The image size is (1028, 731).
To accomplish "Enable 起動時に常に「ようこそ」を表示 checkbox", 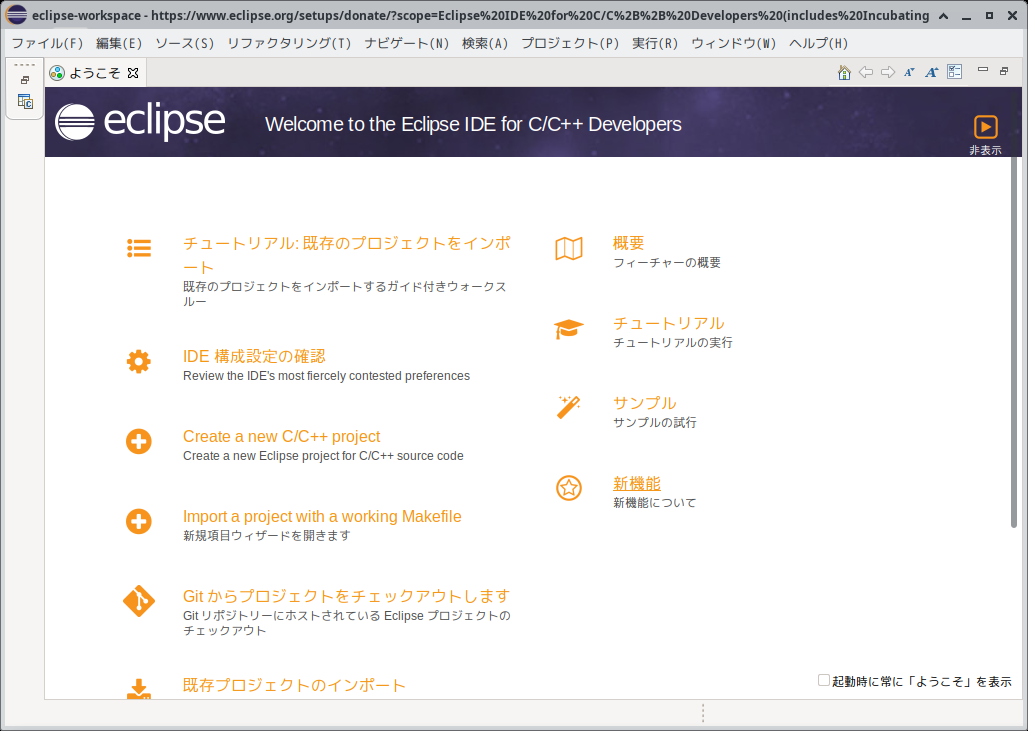I will (823, 681).
